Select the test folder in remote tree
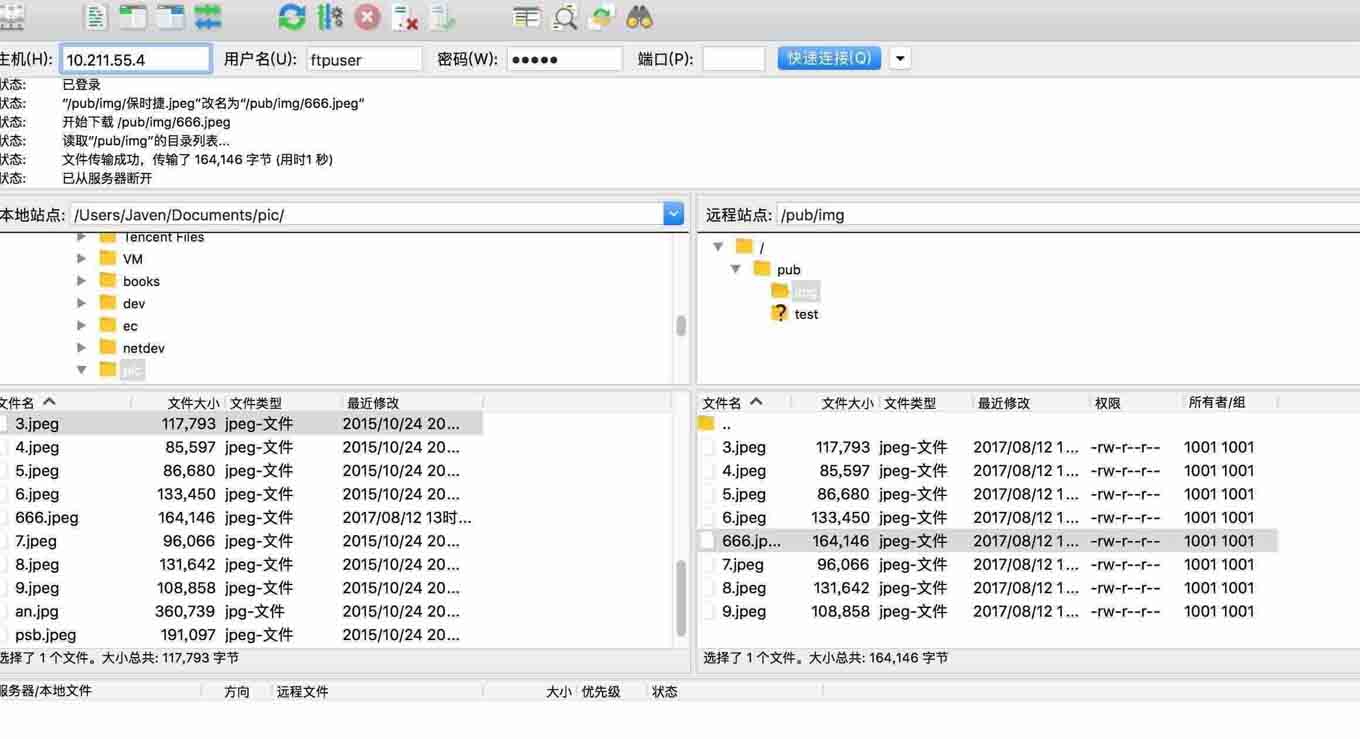 point(806,314)
